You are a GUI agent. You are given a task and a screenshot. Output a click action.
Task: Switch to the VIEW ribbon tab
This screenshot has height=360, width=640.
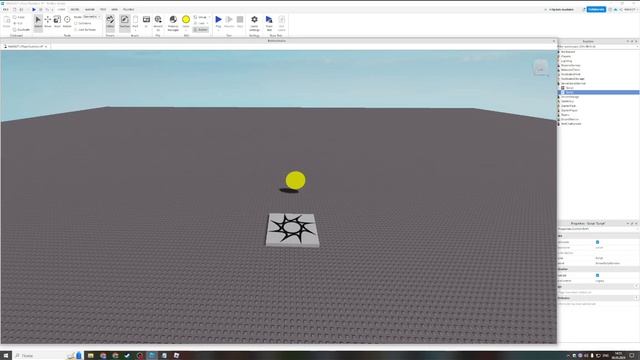115,9
